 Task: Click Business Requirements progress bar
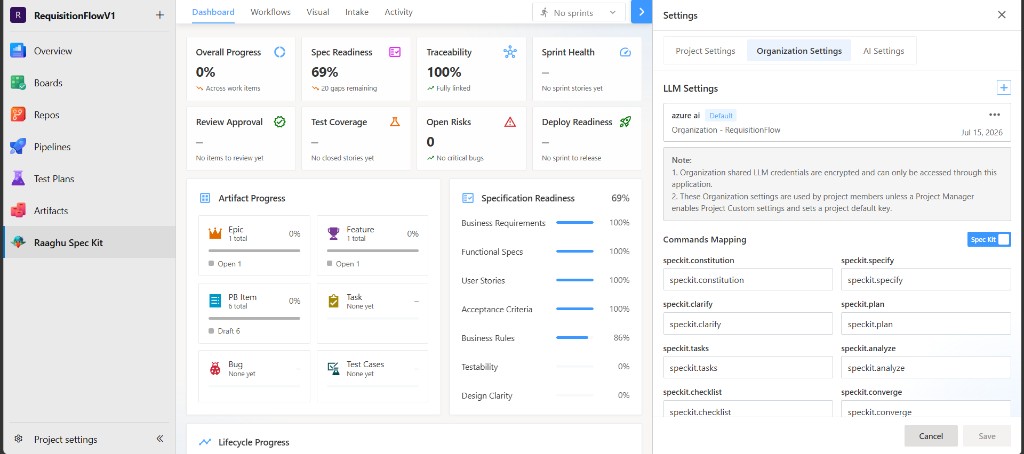(575, 223)
